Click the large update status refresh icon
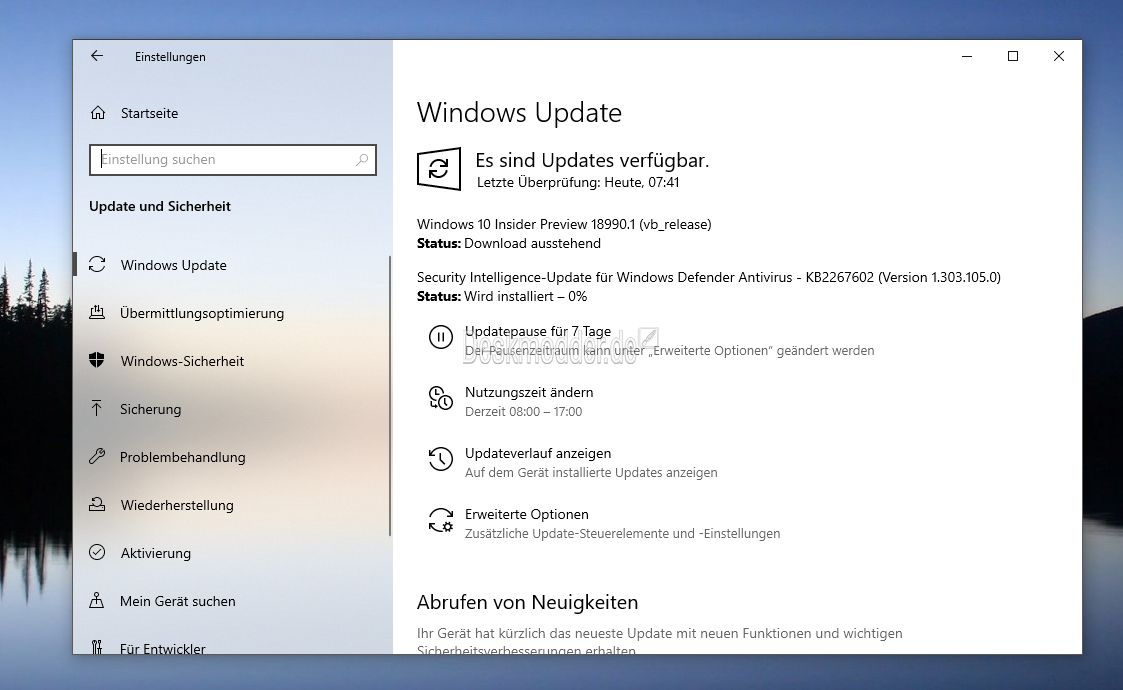 (438, 169)
